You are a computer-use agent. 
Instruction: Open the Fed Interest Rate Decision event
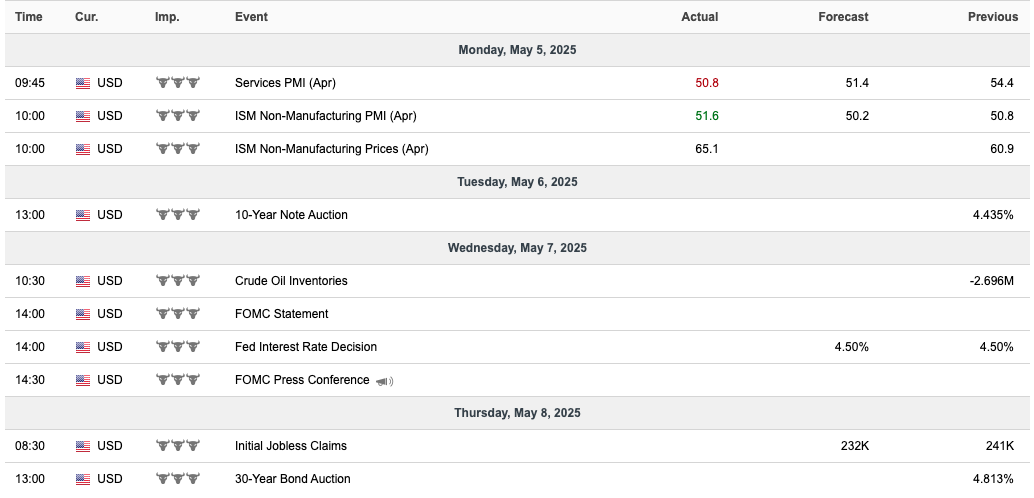(x=306, y=347)
